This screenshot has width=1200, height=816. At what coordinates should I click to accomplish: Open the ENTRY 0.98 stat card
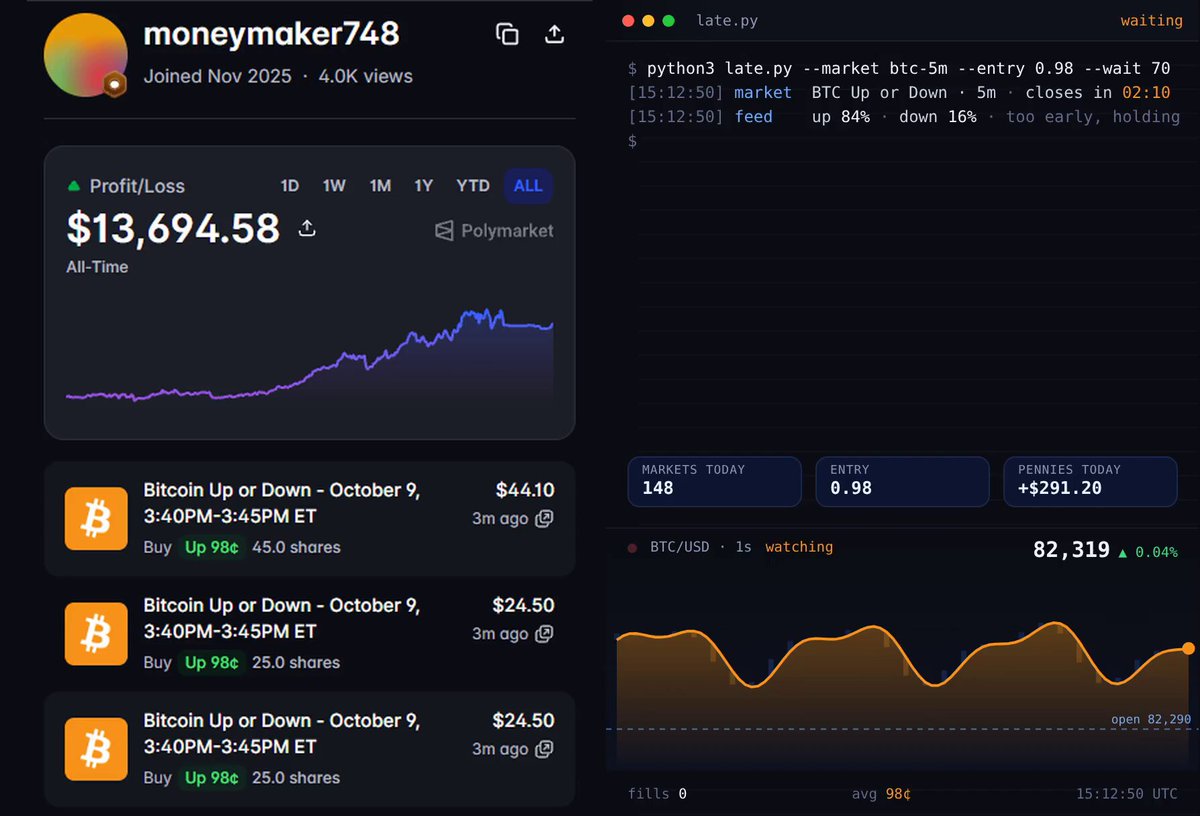[x=902, y=482]
